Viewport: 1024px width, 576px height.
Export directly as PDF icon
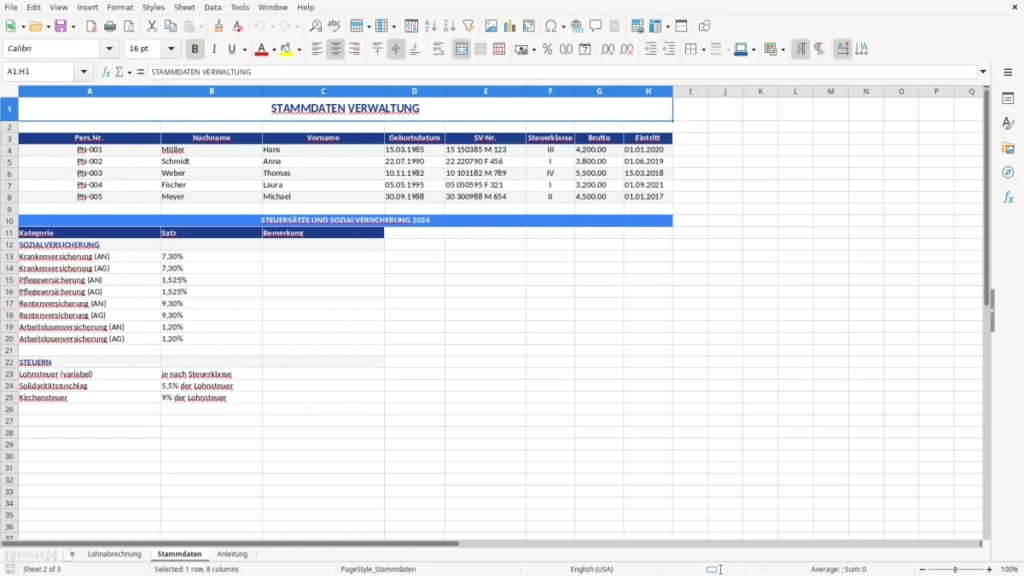click(91, 26)
